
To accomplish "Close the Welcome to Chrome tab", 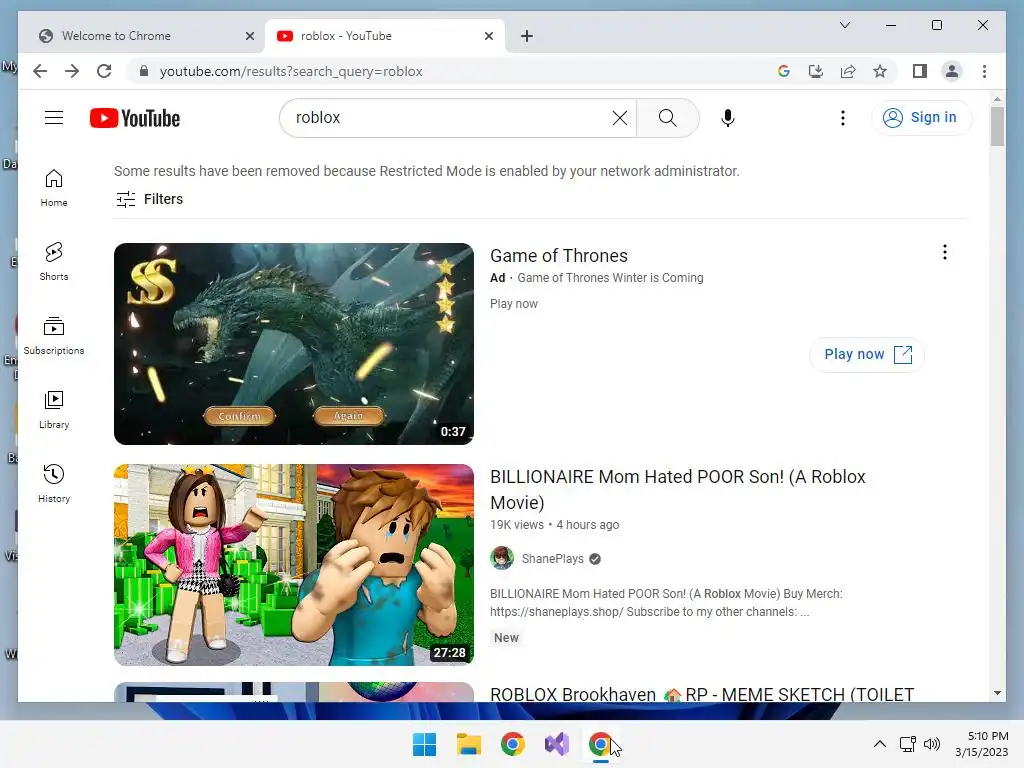I will point(249,36).
